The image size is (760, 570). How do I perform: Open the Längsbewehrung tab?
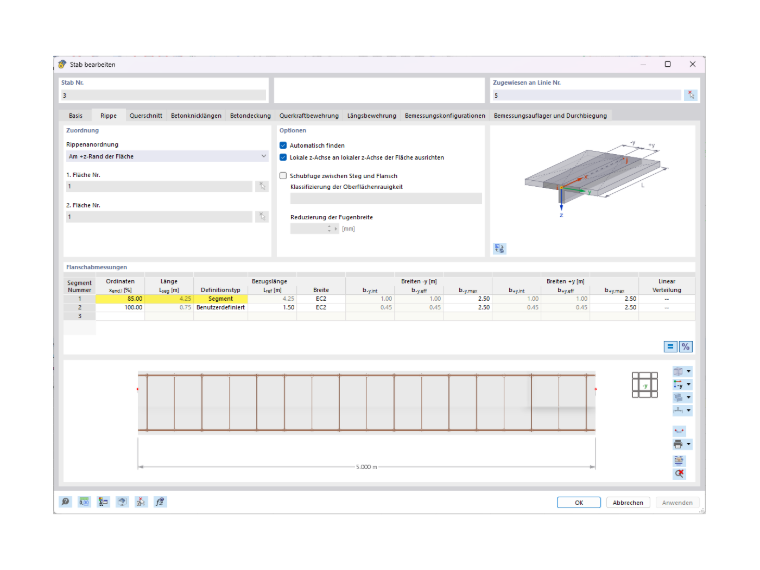372,116
